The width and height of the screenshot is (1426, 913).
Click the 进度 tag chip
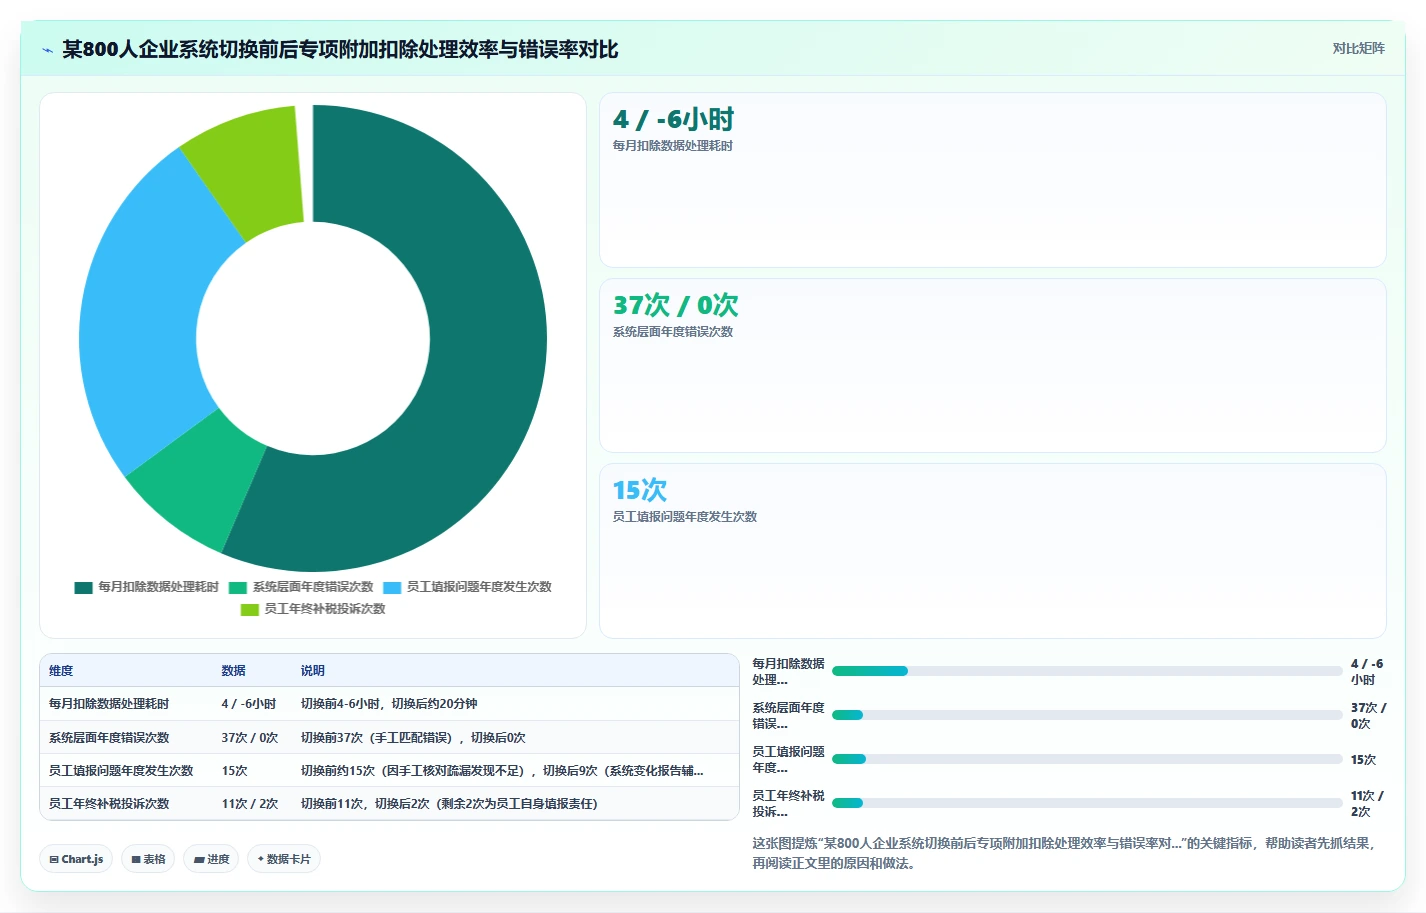point(211,859)
